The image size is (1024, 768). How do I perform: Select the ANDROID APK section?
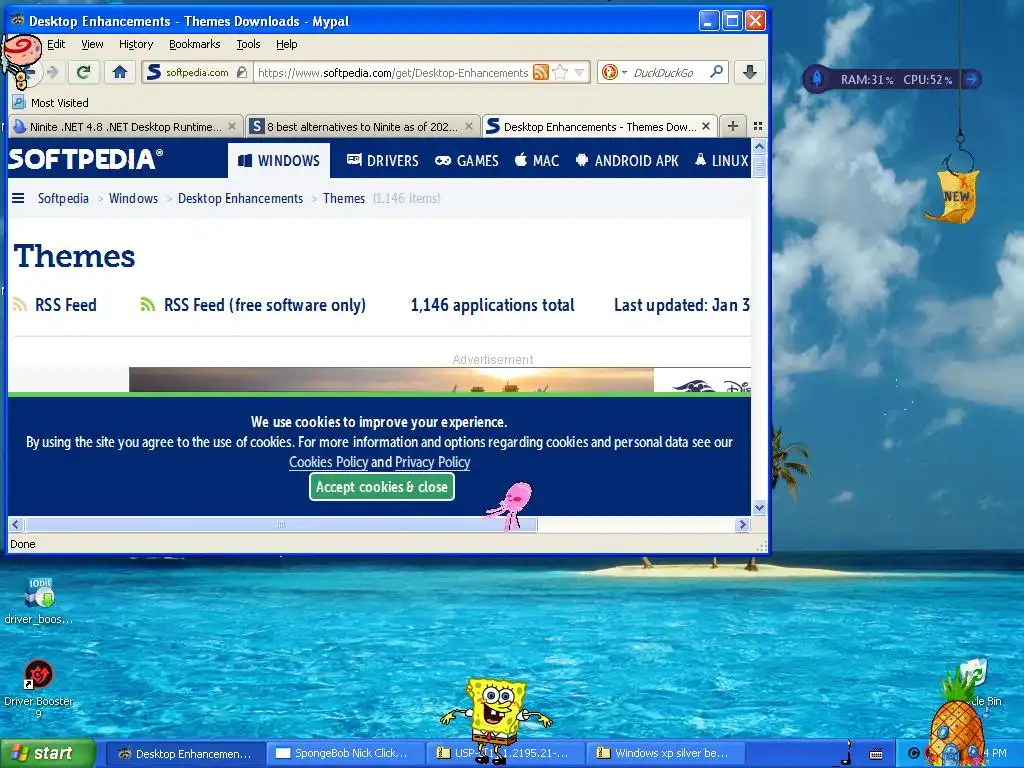pos(627,161)
